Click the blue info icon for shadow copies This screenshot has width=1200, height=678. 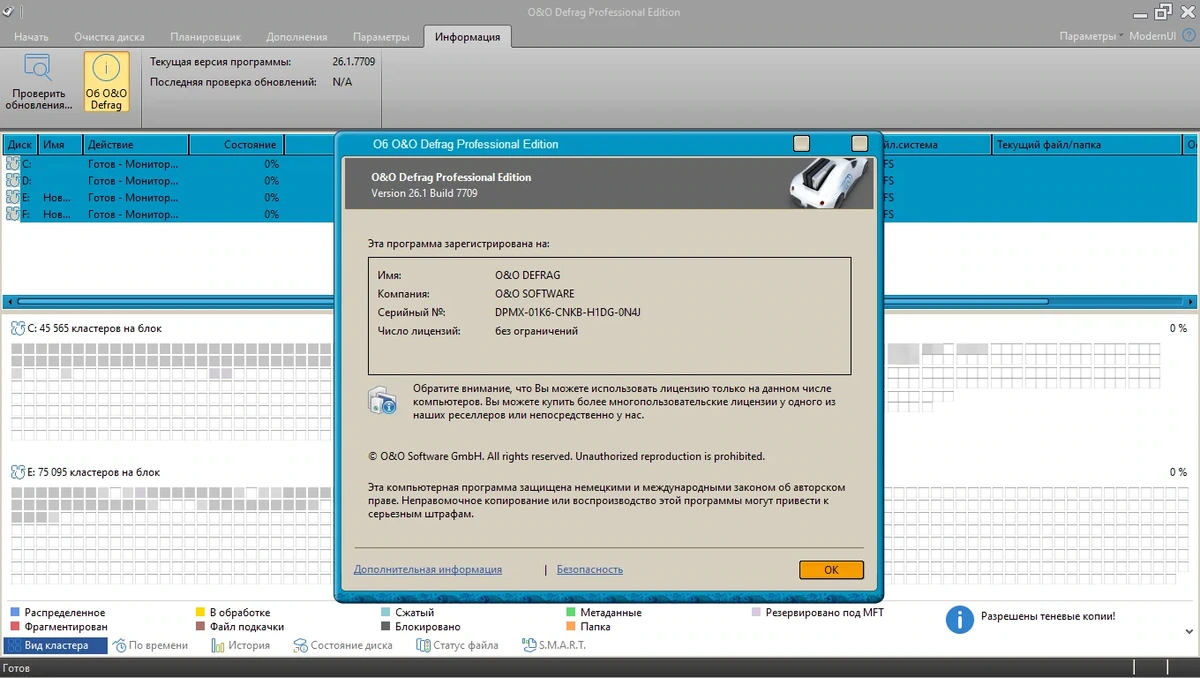click(x=960, y=619)
